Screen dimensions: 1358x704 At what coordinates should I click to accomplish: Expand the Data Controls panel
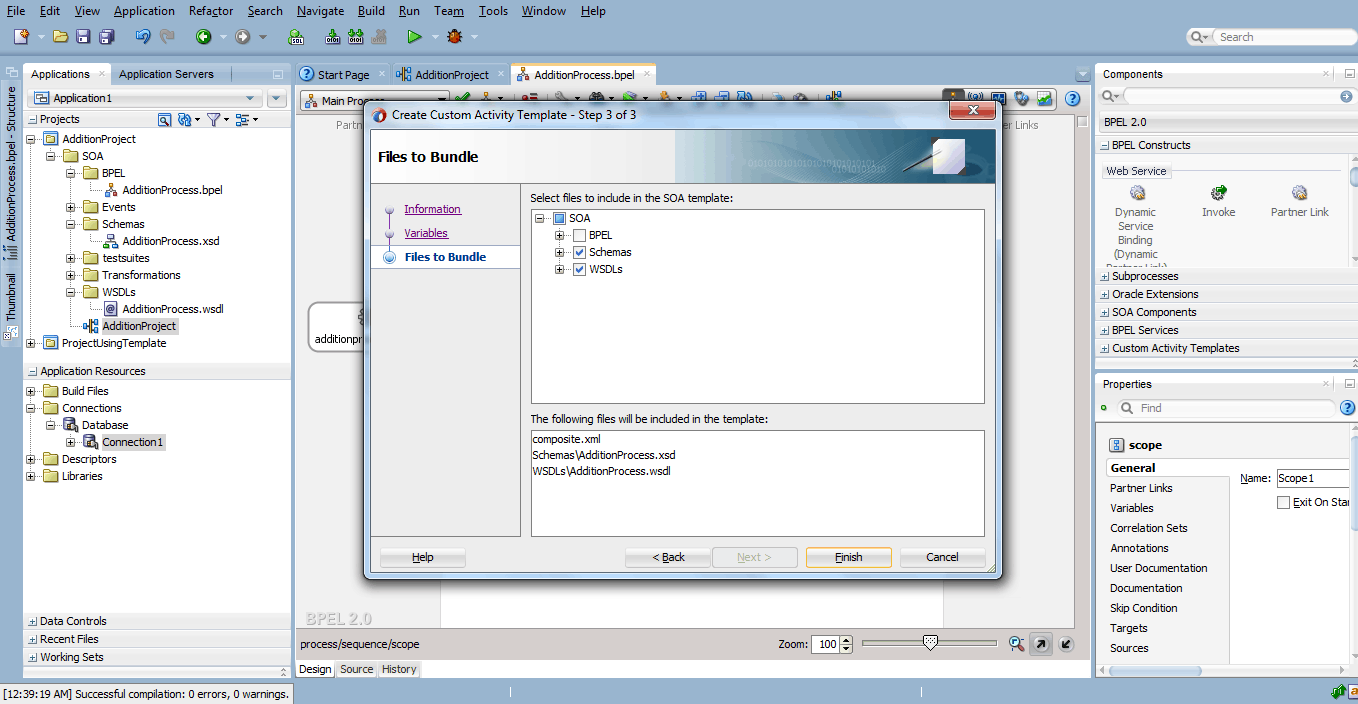point(33,621)
